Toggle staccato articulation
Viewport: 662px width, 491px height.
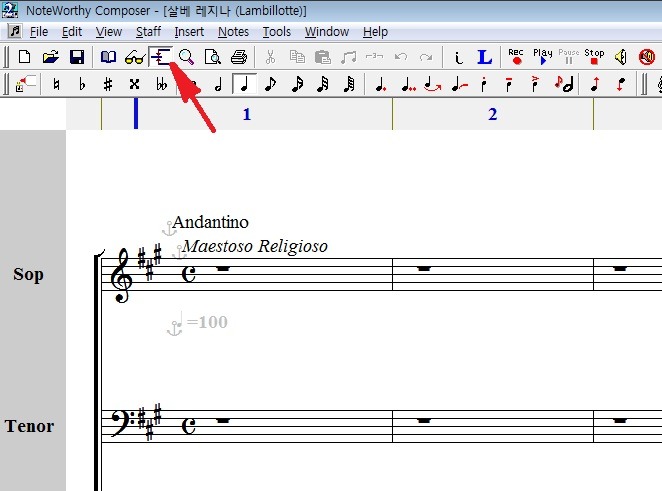[x=484, y=84]
